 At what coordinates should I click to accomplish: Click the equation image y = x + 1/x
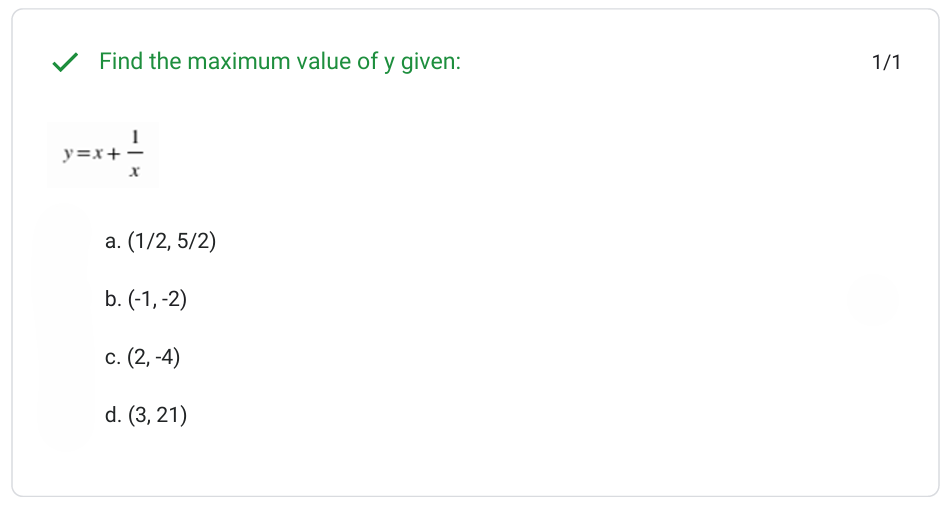tap(103, 155)
